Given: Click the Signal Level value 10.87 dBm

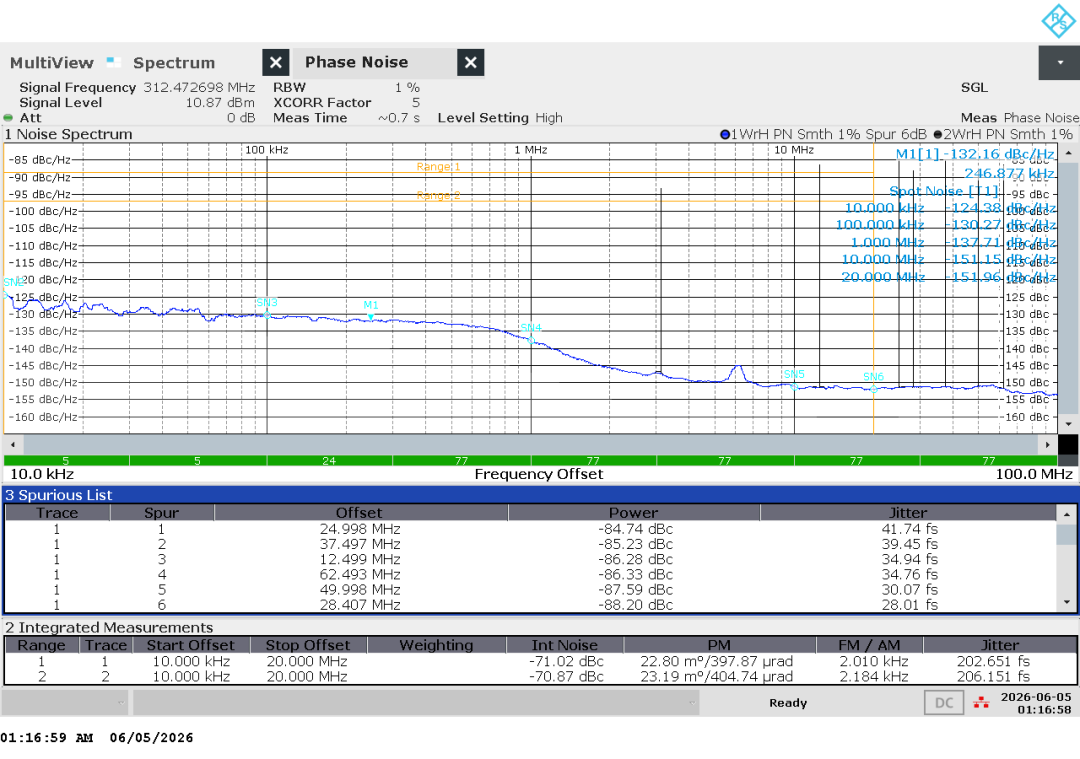Looking at the screenshot, I should click(x=220, y=103).
